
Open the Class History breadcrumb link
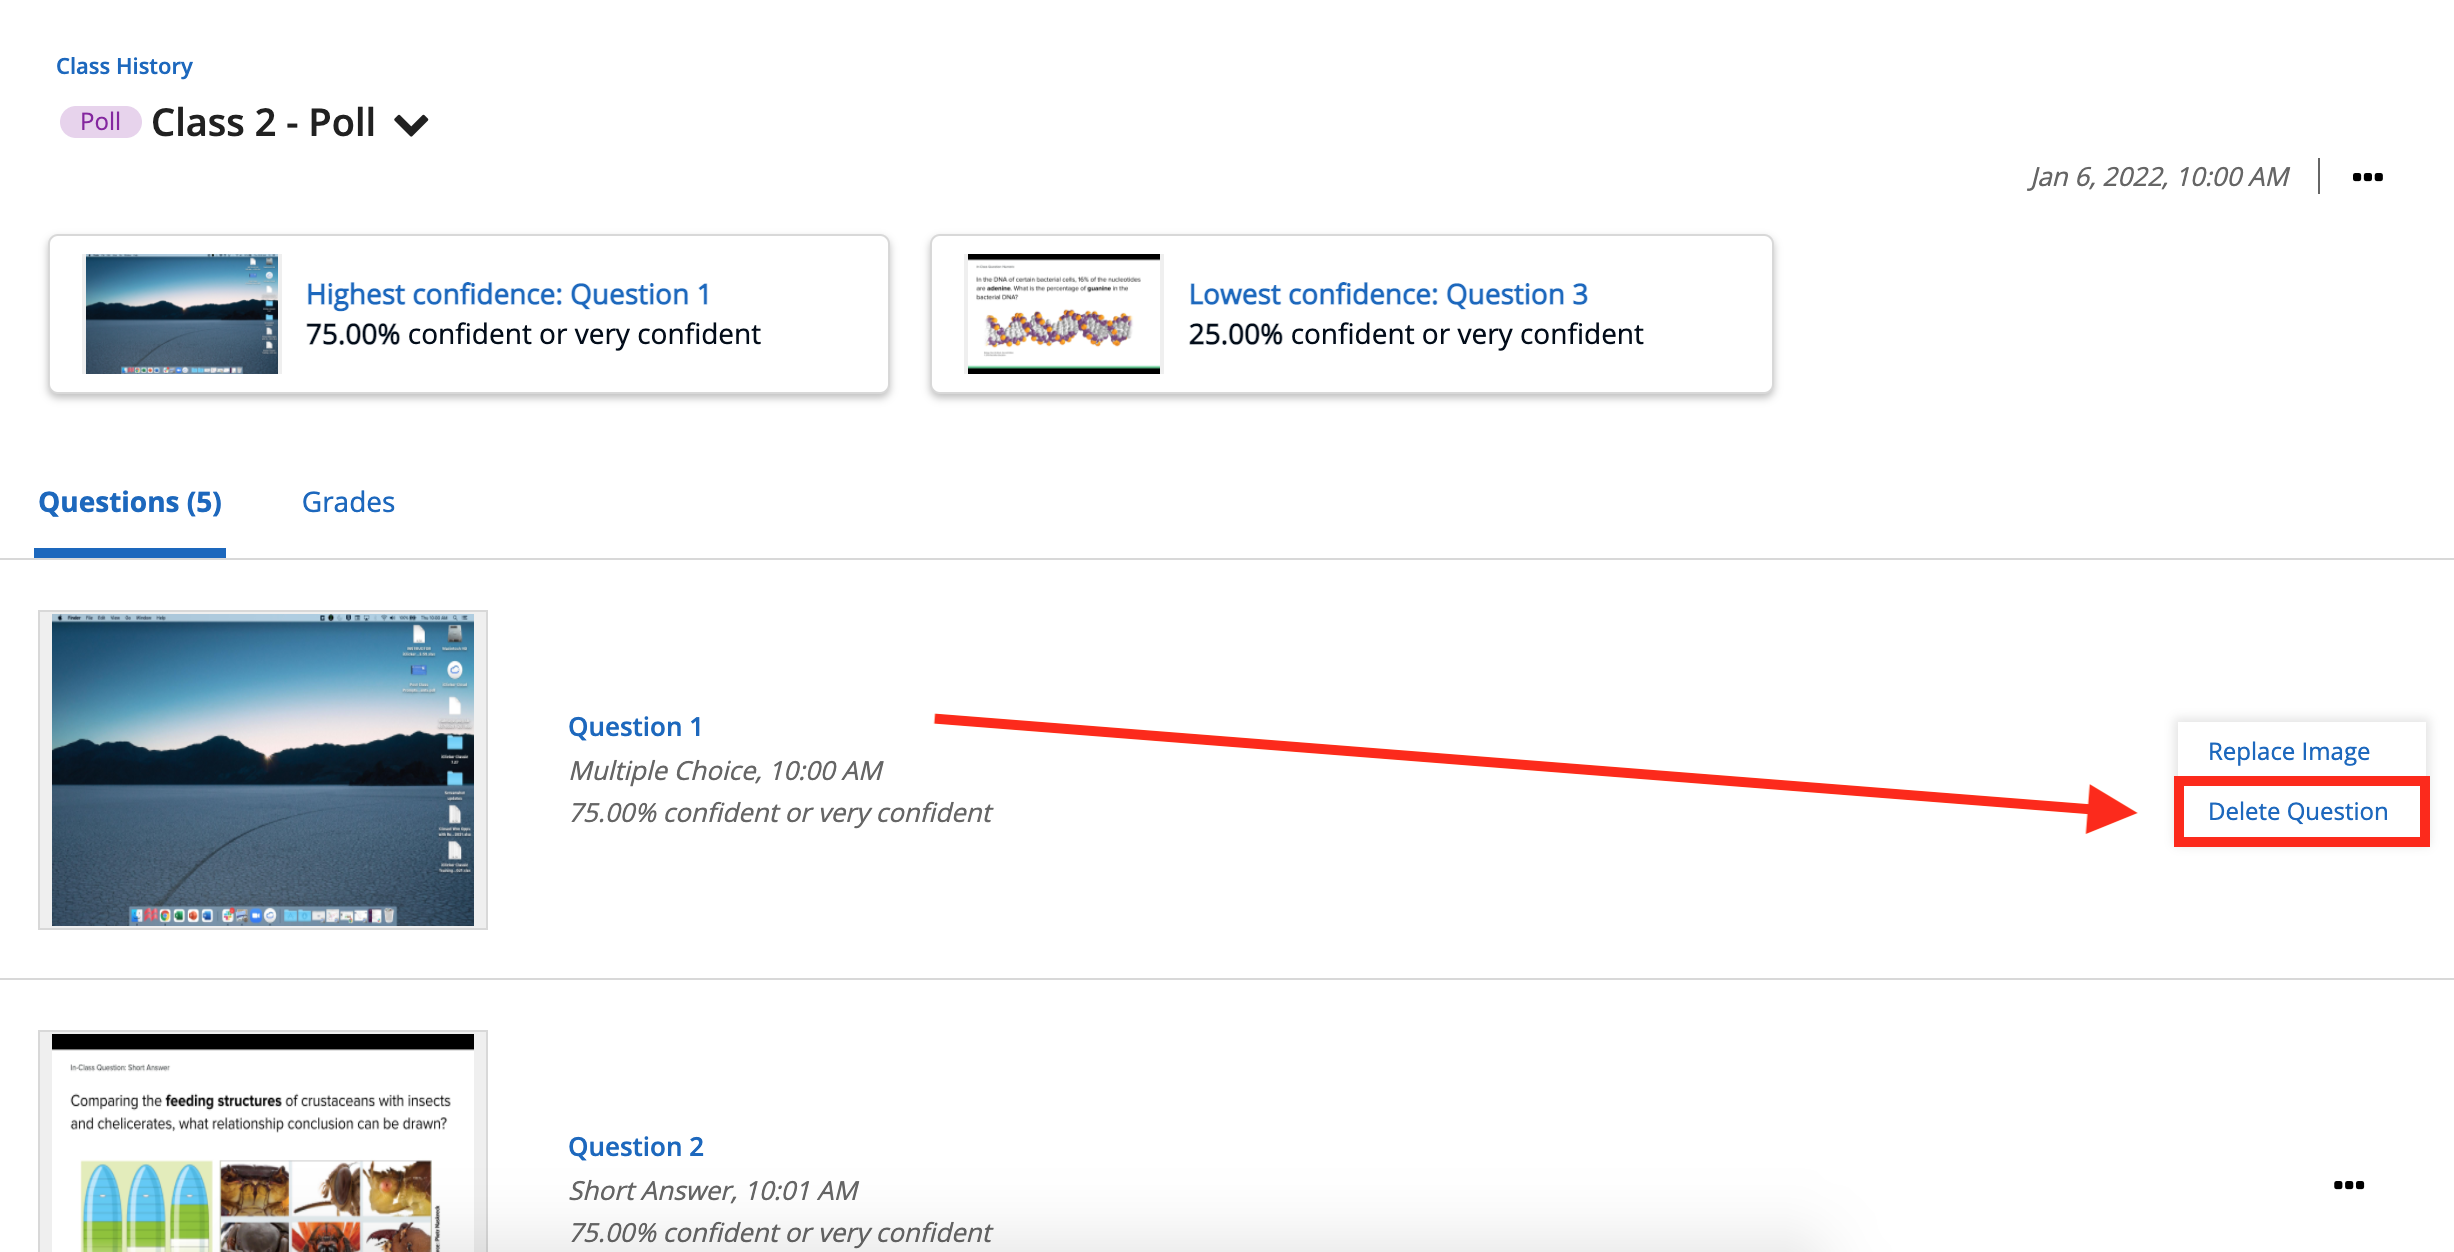pyautogui.click(x=123, y=65)
